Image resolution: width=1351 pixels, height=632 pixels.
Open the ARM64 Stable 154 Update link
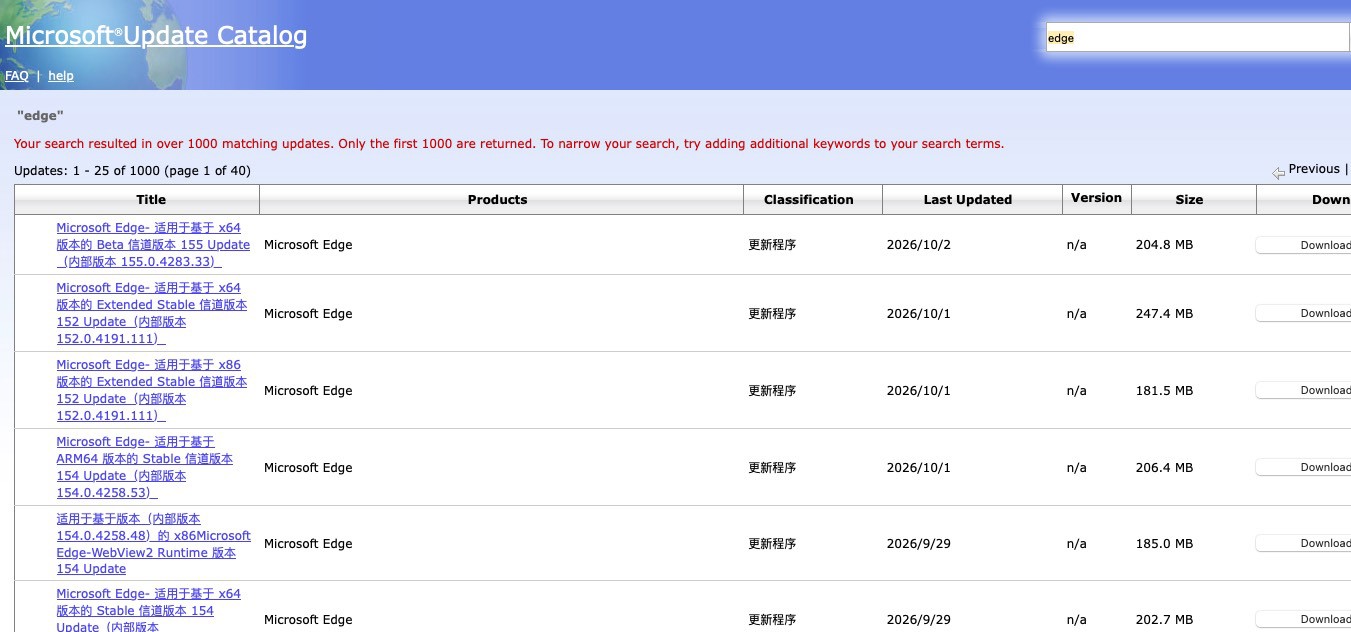pyautogui.click(x=145, y=467)
